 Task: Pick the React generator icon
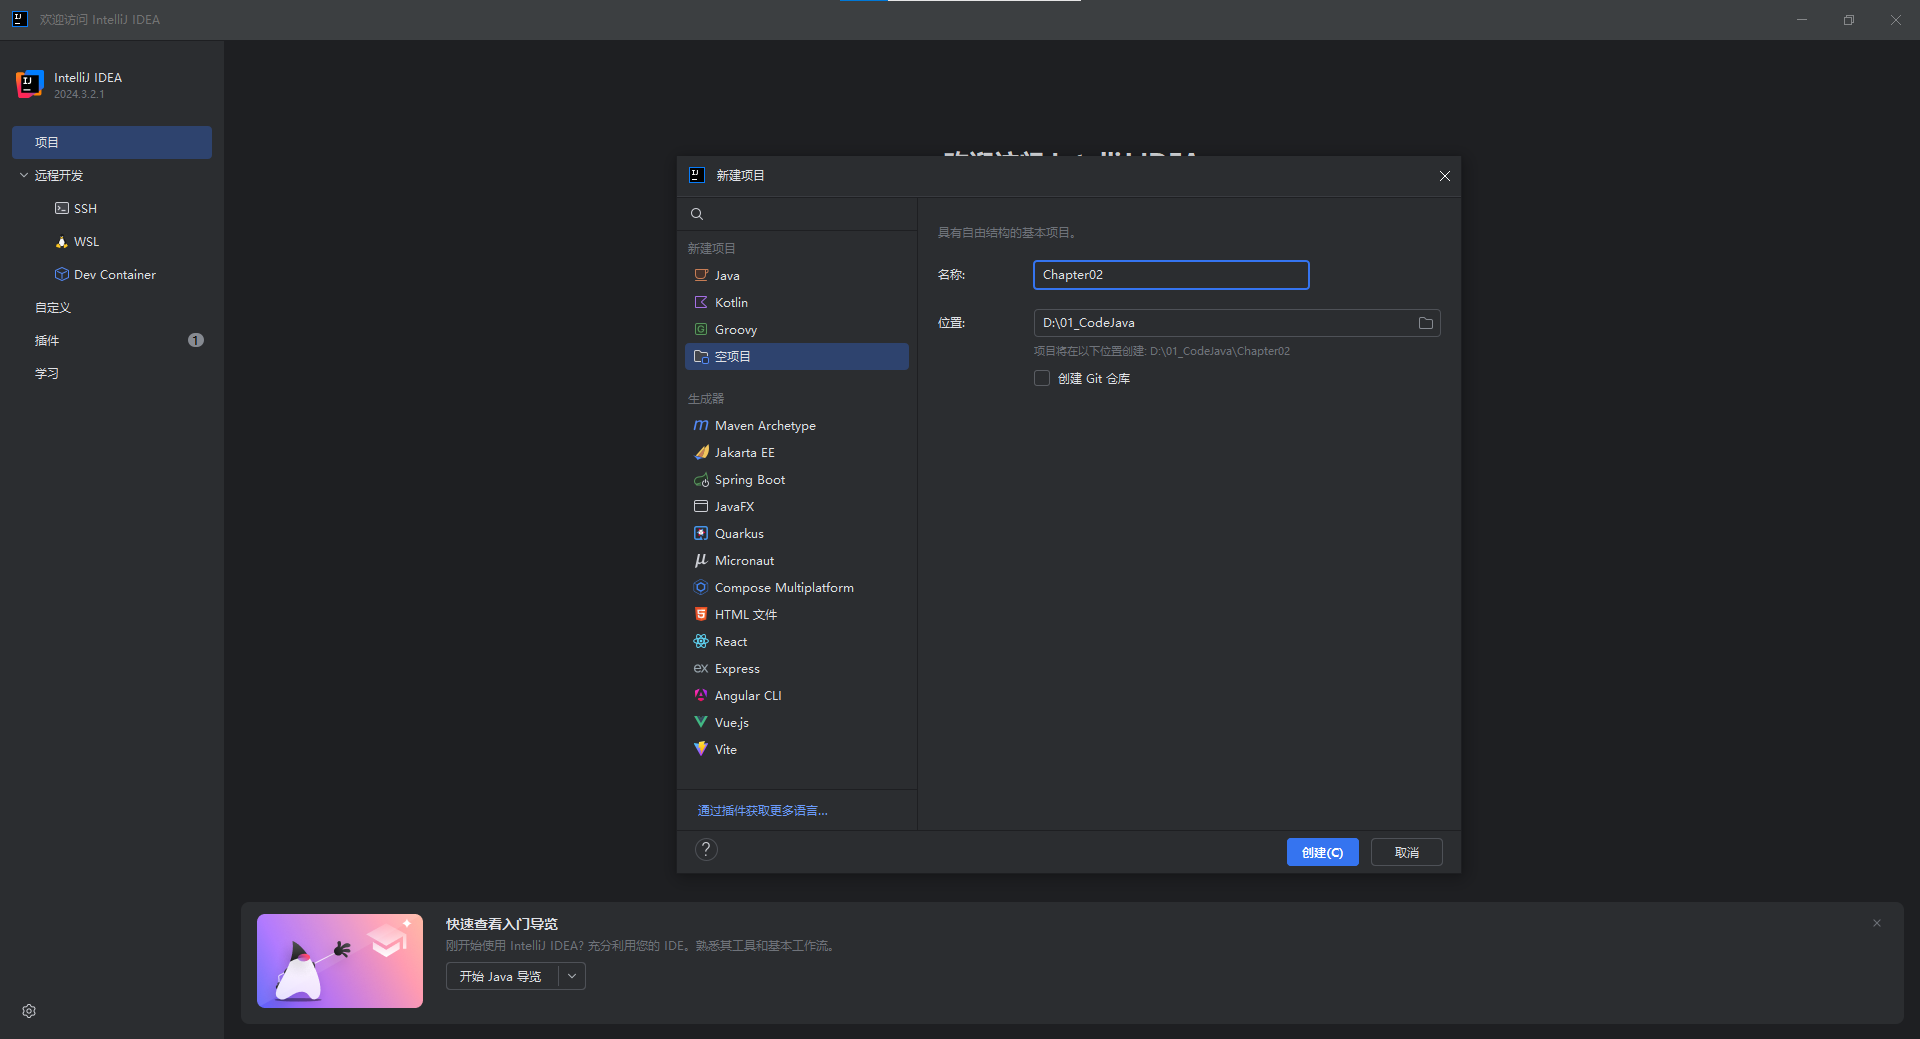click(701, 641)
